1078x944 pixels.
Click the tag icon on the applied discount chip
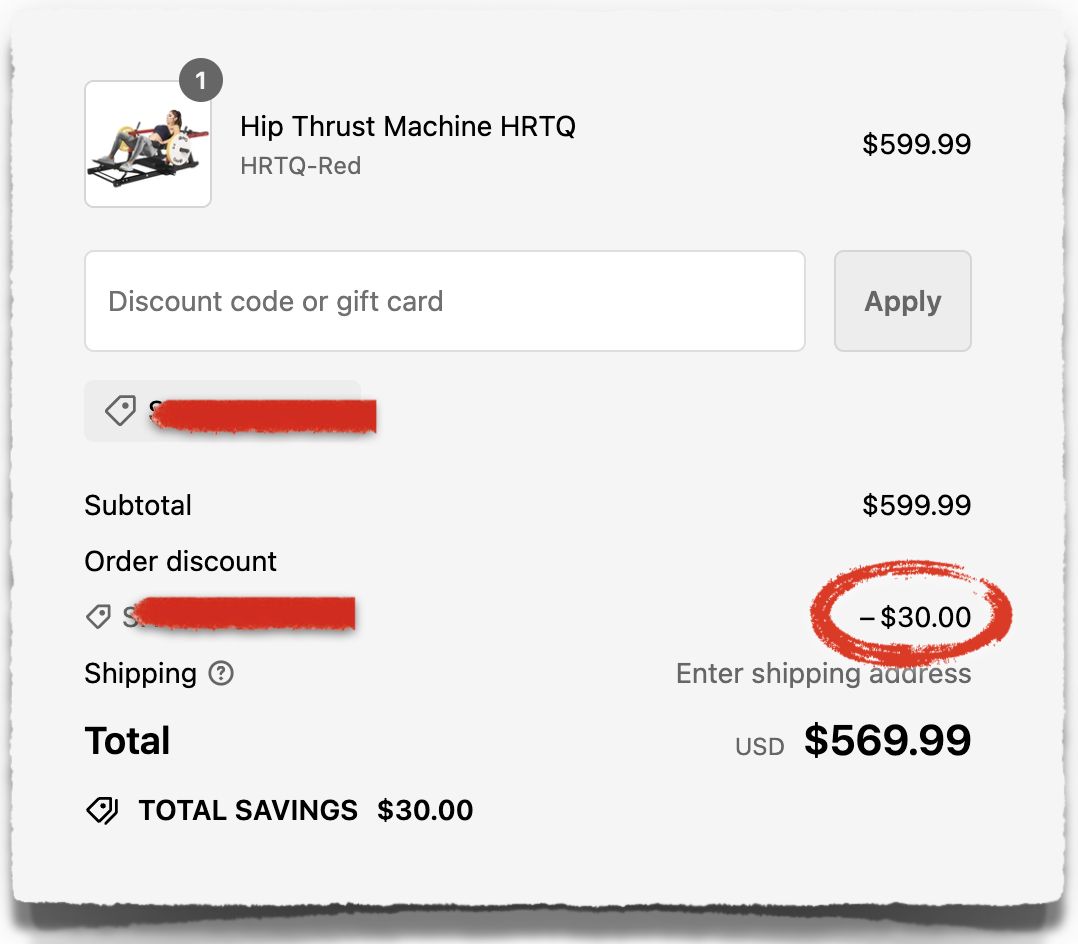[120, 410]
